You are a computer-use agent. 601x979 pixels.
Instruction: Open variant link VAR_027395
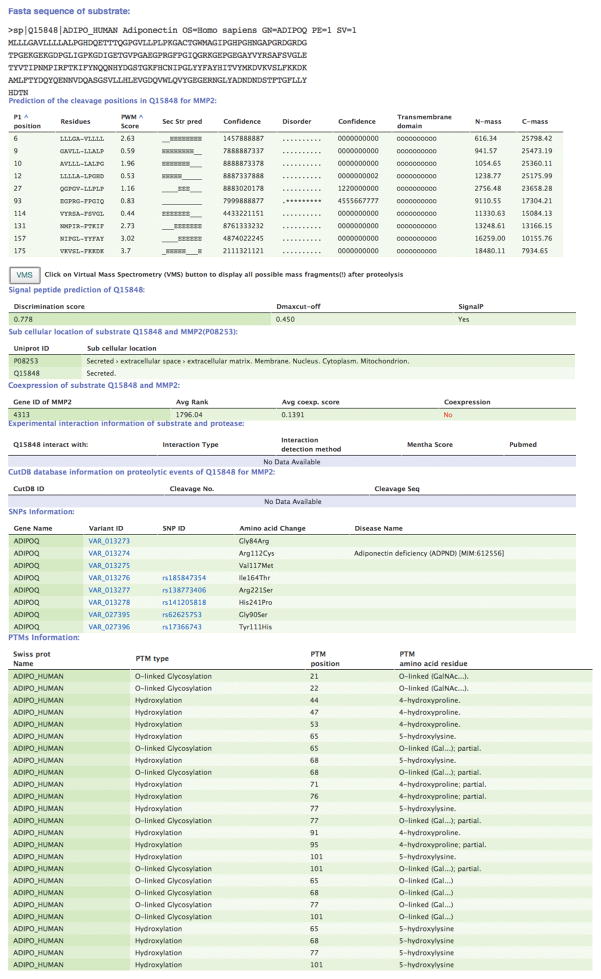click(x=109, y=614)
